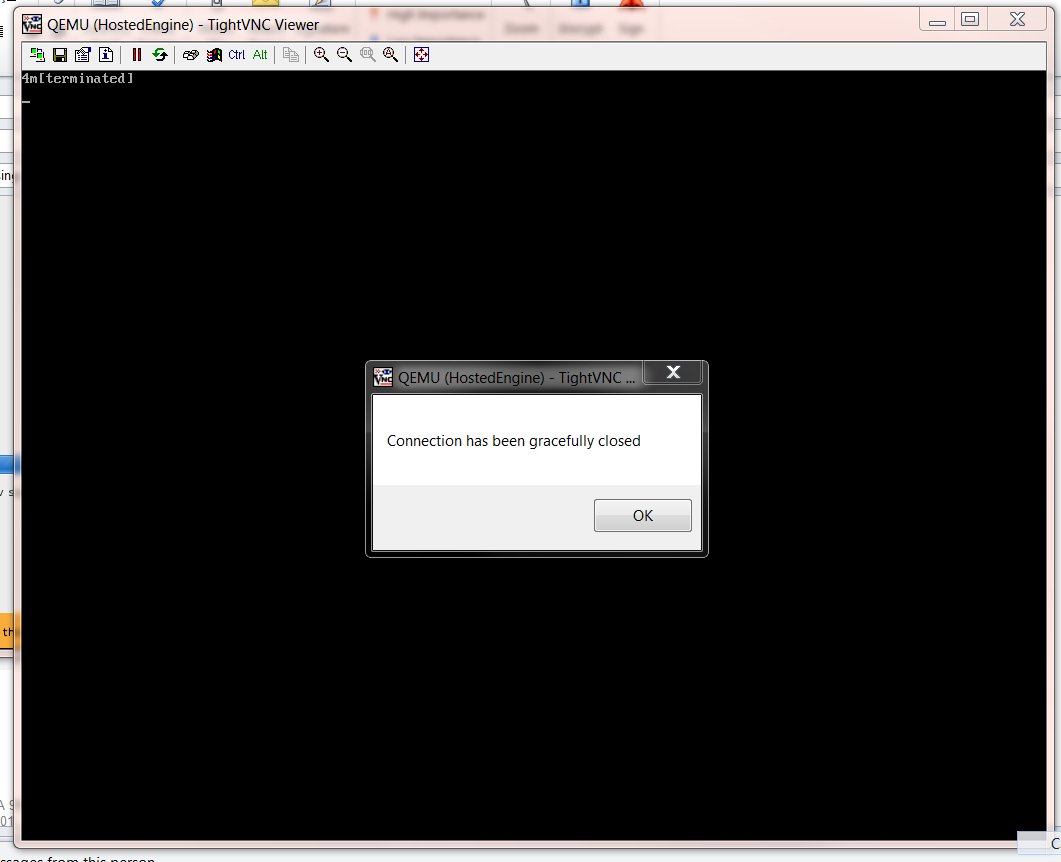The height and width of the screenshot is (862, 1061).
Task: Send Ctrl+Alt+Del to the remote host
Action: (x=190, y=55)
